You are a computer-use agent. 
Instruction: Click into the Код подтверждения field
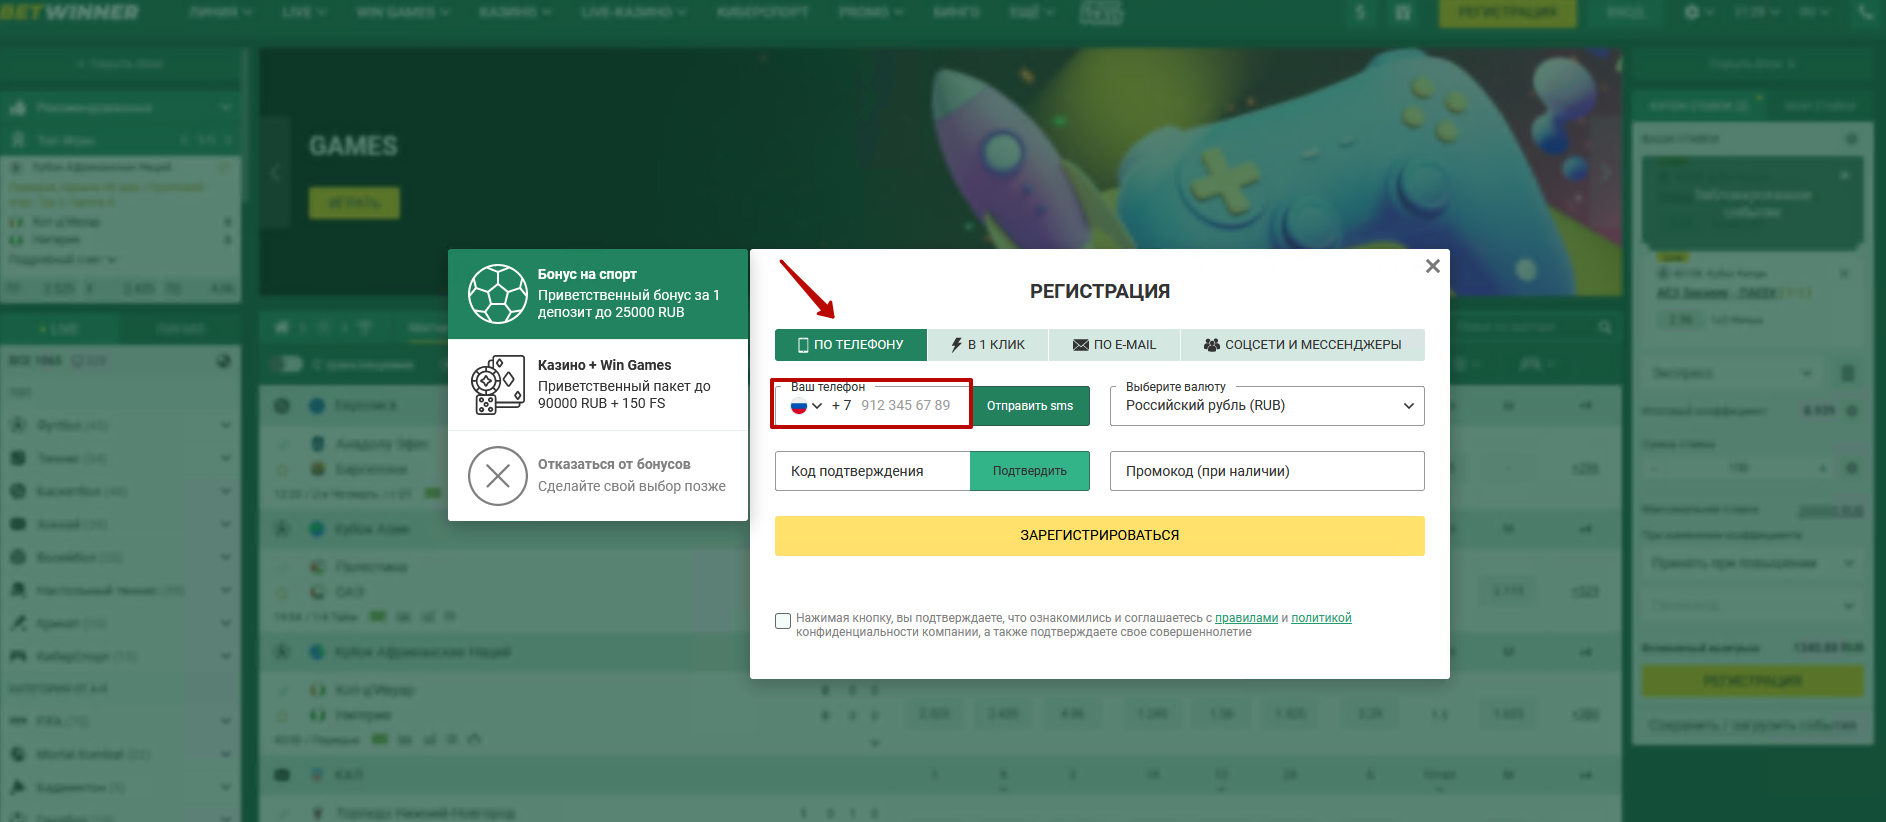pos(871,471)
